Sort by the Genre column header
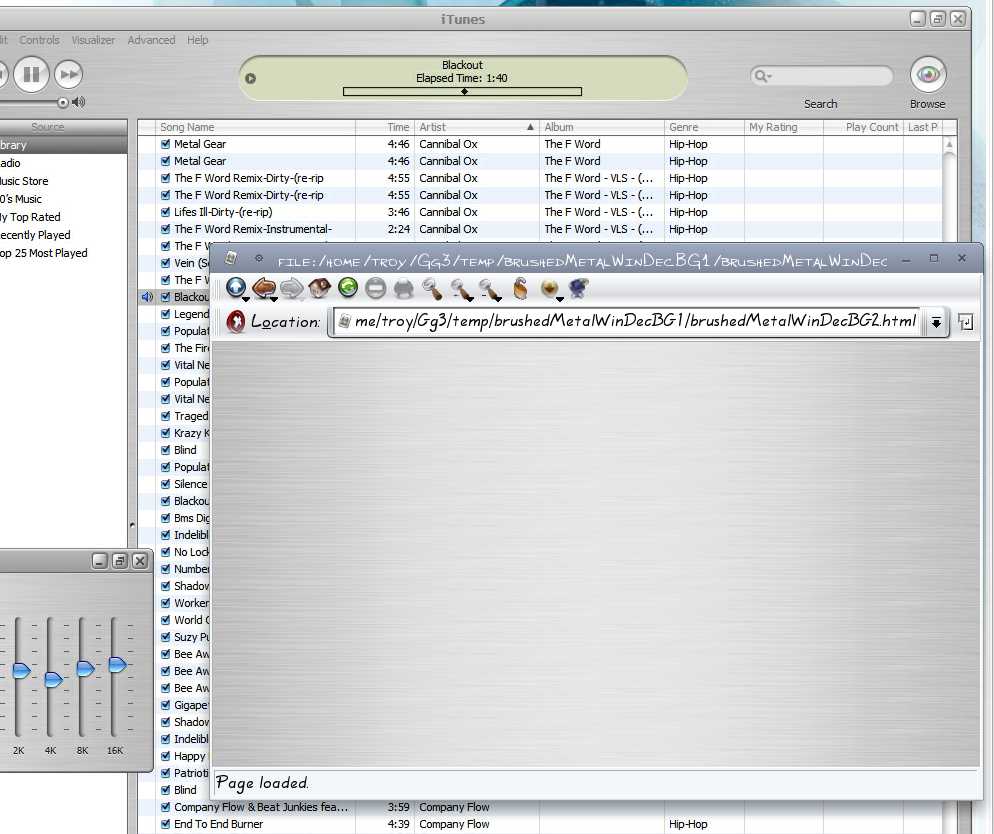This screenshot has height=834, width=994. pyautogui.click(x=704, y=127)
